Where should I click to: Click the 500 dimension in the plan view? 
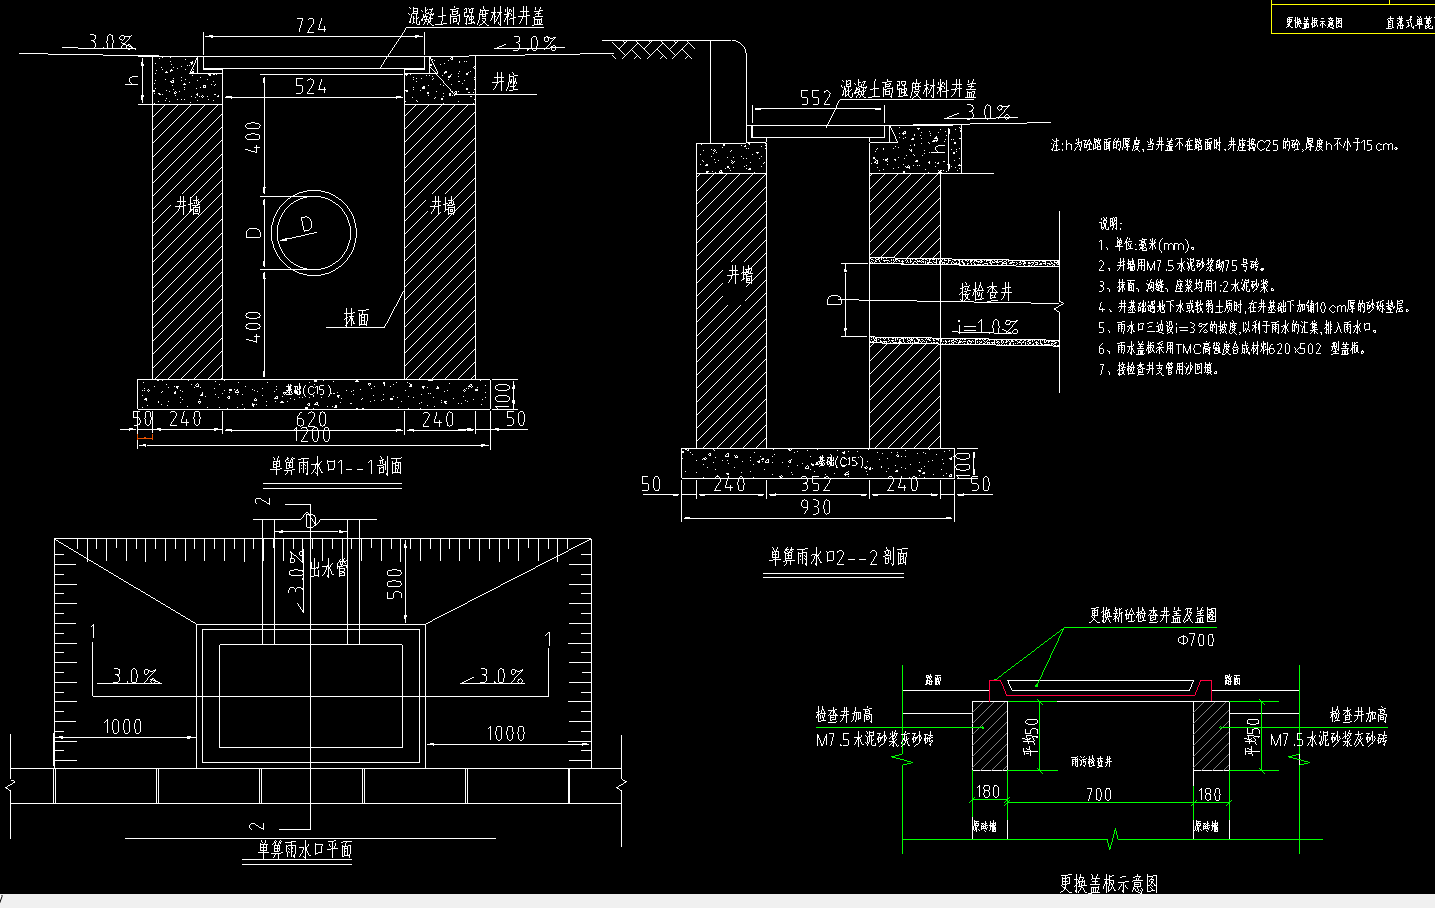pos(395,584)
